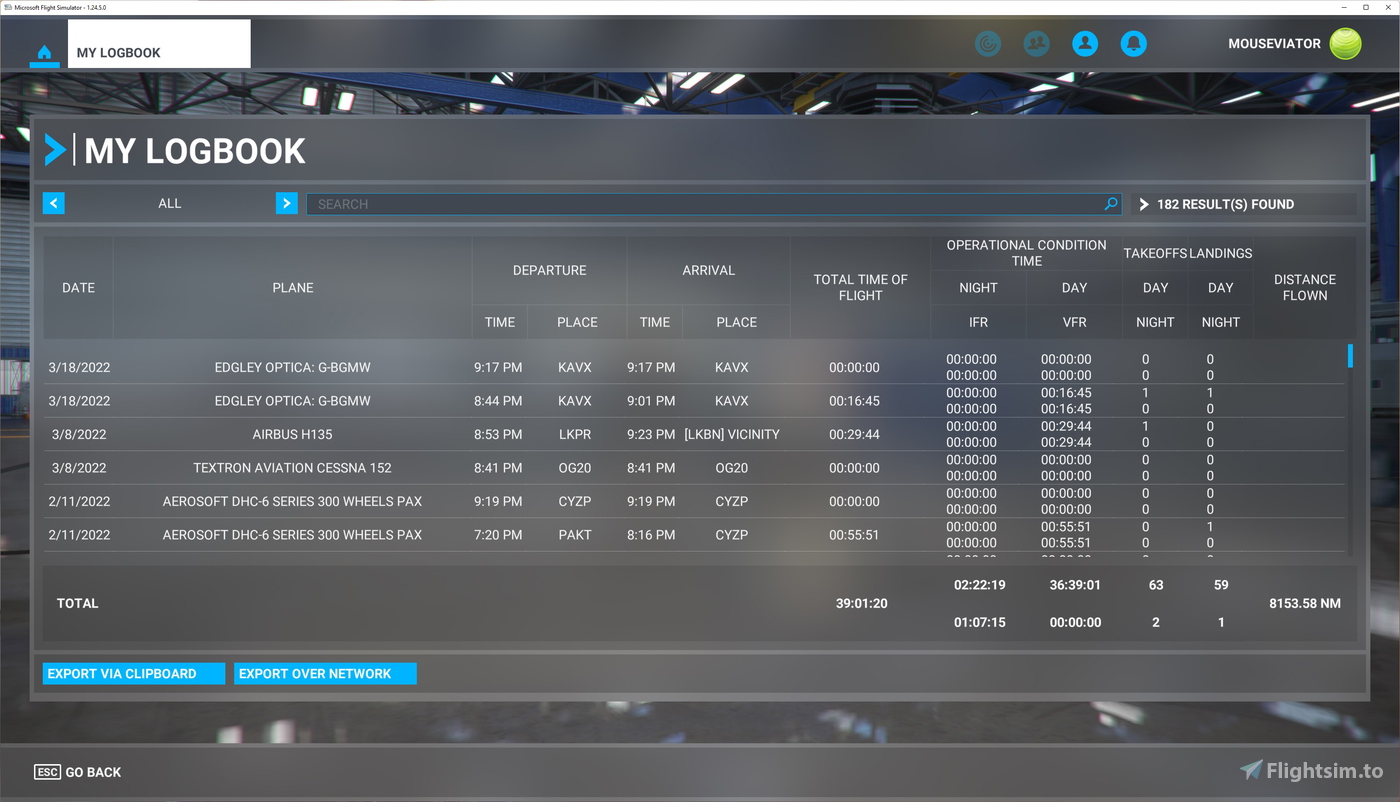Click GO BACK at the bottom left

(x=77, y=771)
